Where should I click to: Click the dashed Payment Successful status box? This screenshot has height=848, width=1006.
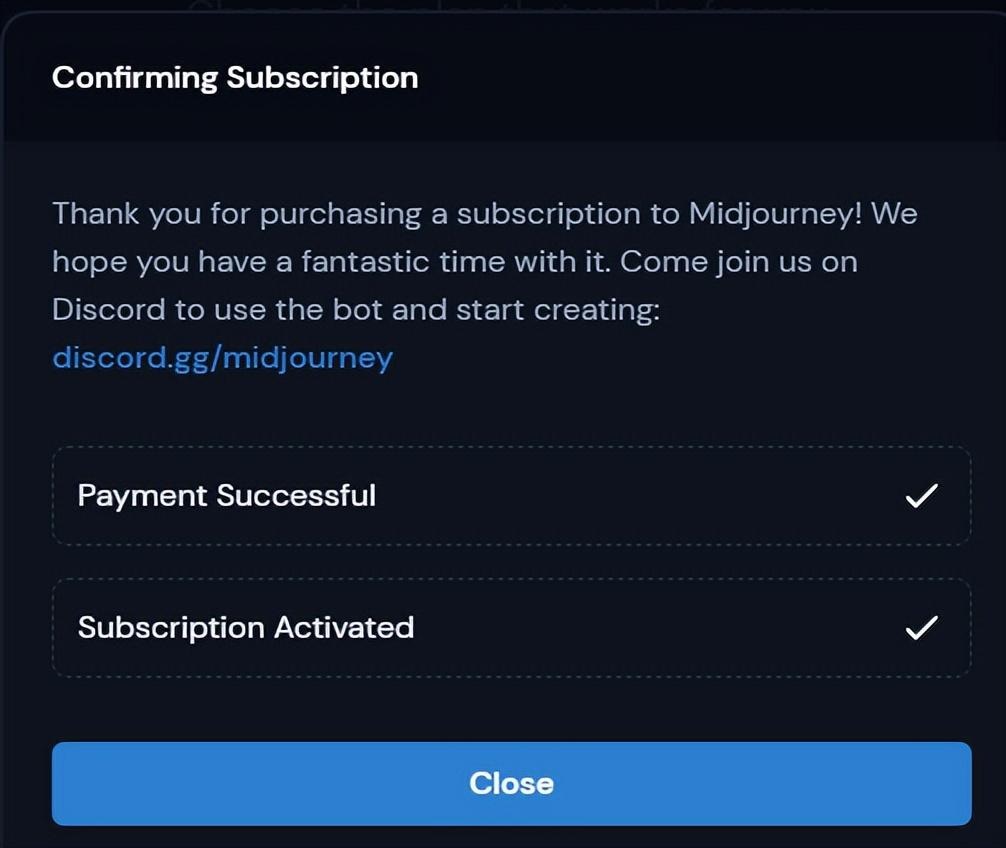[511, 495]
